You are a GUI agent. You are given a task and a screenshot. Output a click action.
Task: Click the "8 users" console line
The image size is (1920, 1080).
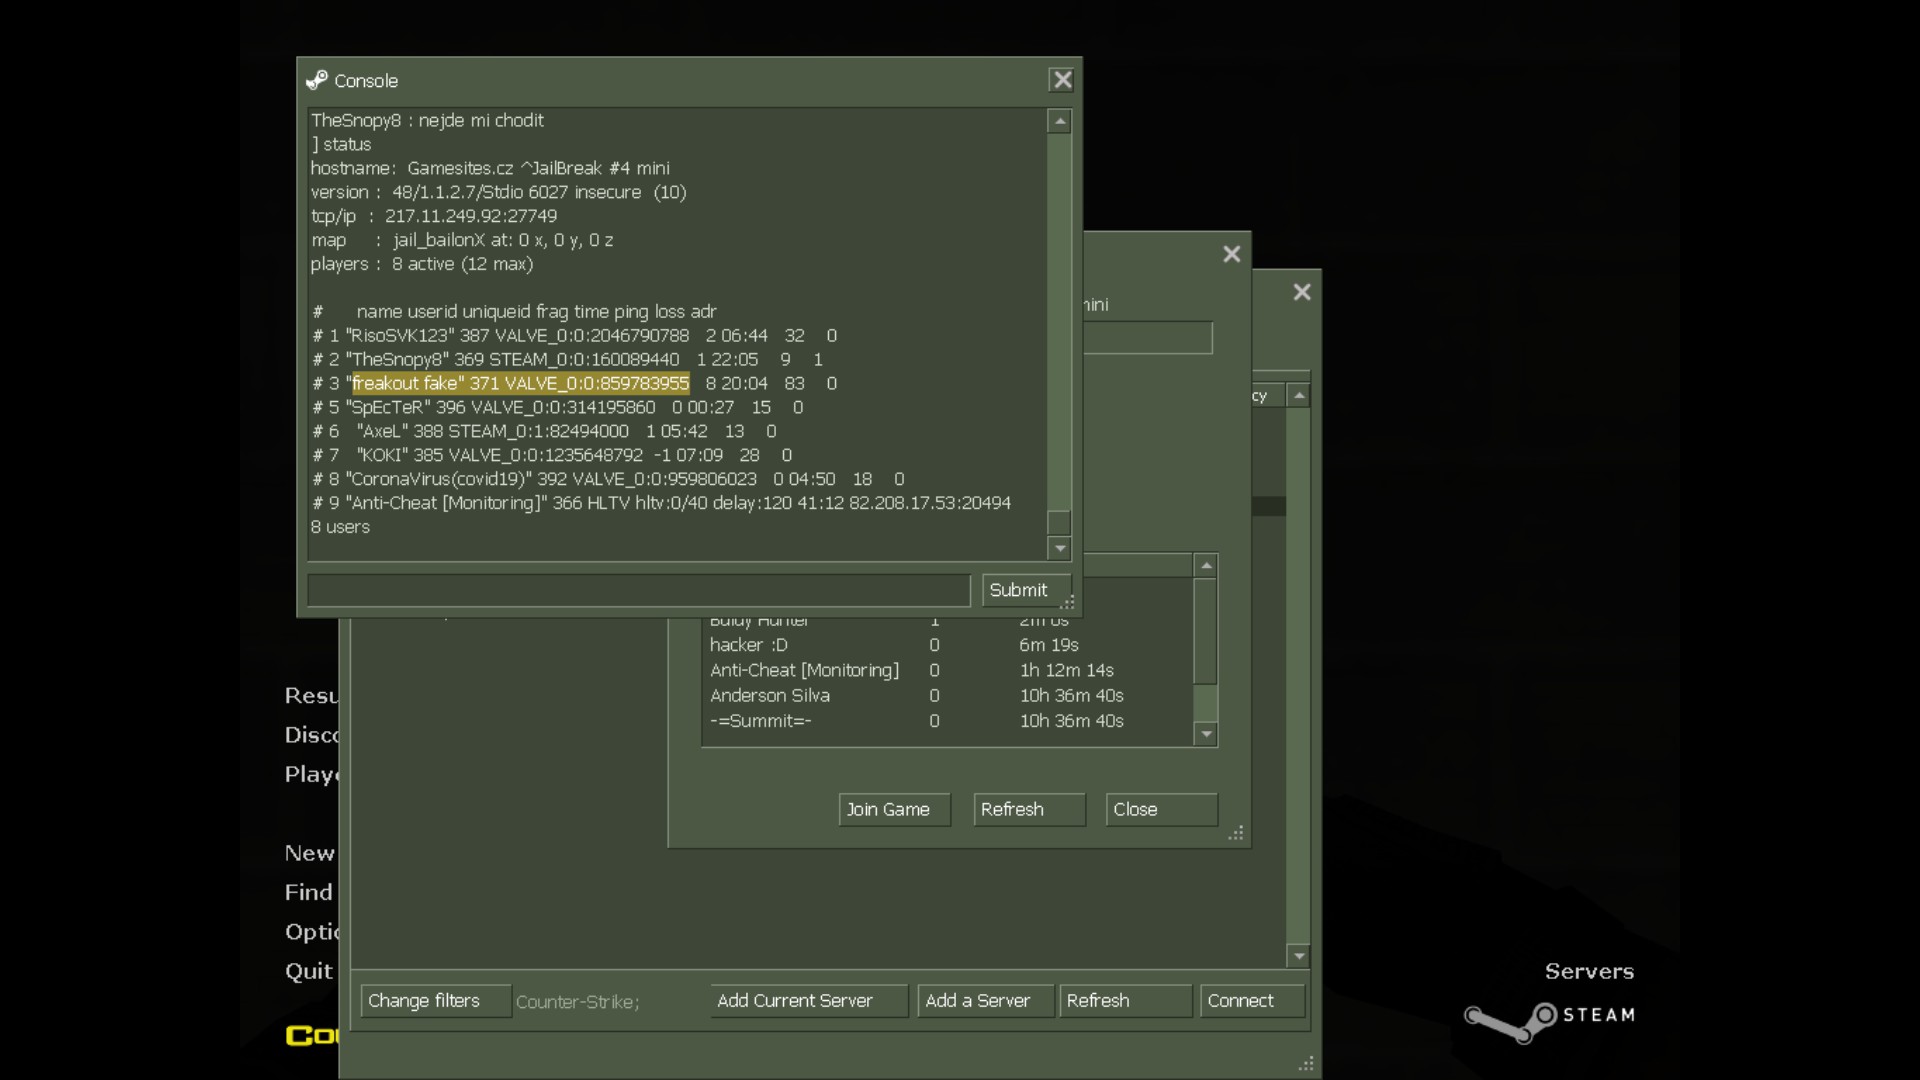click(340, 527)
